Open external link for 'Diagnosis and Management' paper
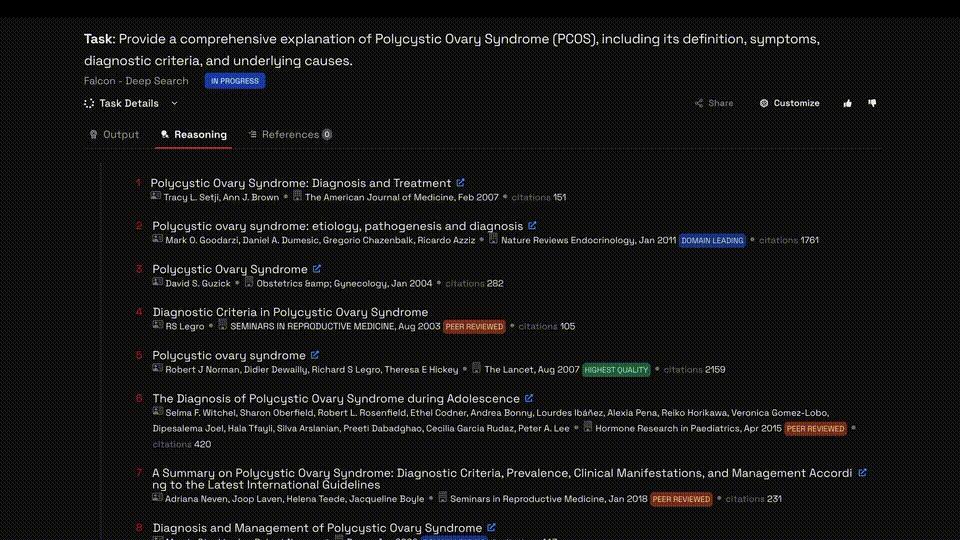The image size is (960, 540). (491, 527)
